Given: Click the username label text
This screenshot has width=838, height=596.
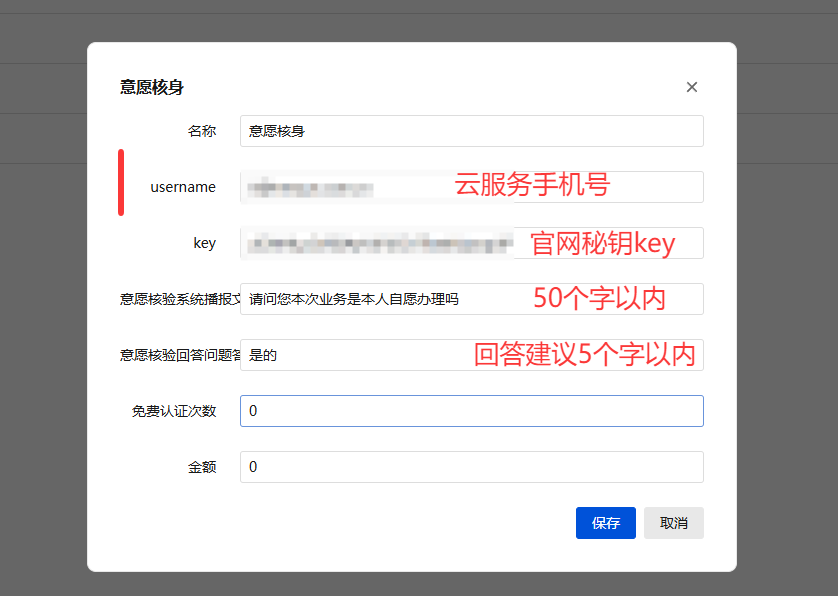Looking at the screenshot, I should click(183, 187).
